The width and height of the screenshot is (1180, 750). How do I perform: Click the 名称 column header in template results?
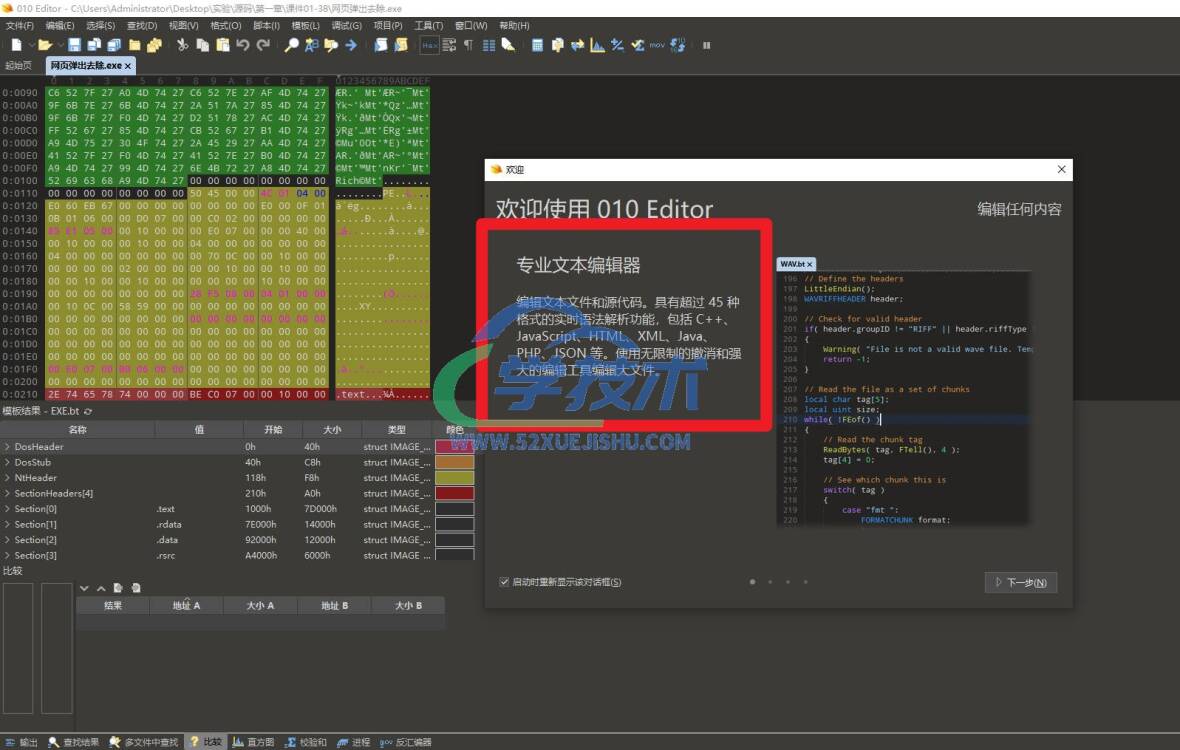tap(78, 430)
